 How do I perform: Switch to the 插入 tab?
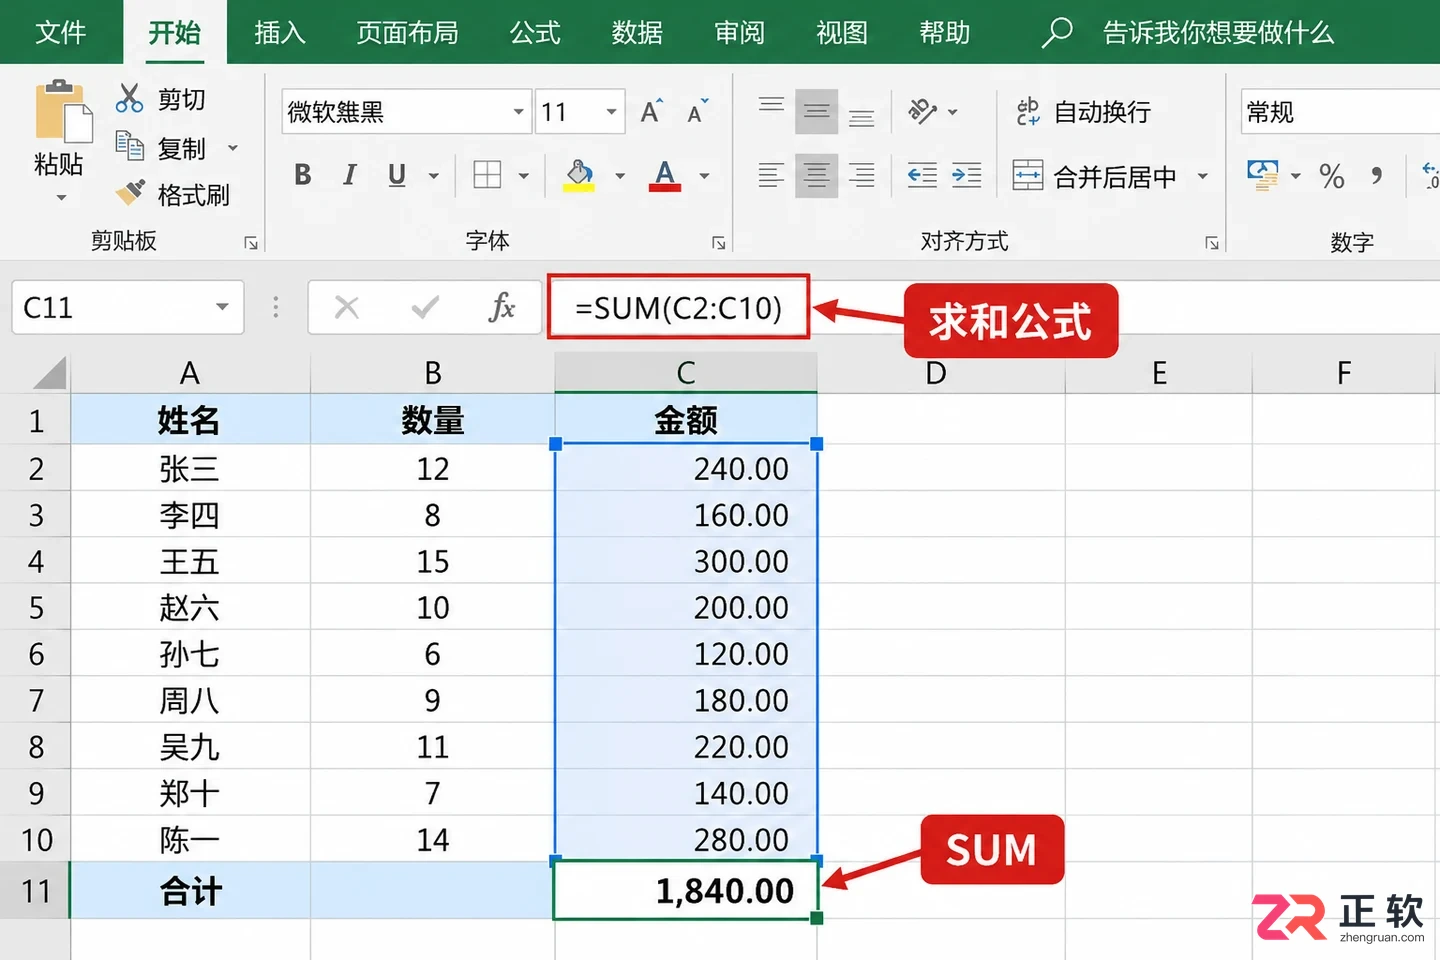(x=279, y=32)
